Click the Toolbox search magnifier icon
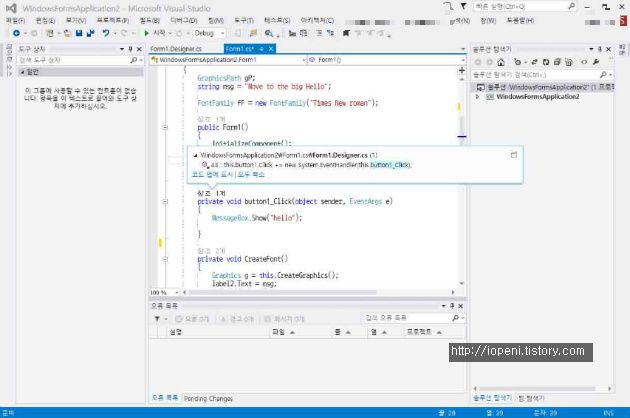Viewport: 630px width, 418px height. pyautogui.click(x=134, y=60)
